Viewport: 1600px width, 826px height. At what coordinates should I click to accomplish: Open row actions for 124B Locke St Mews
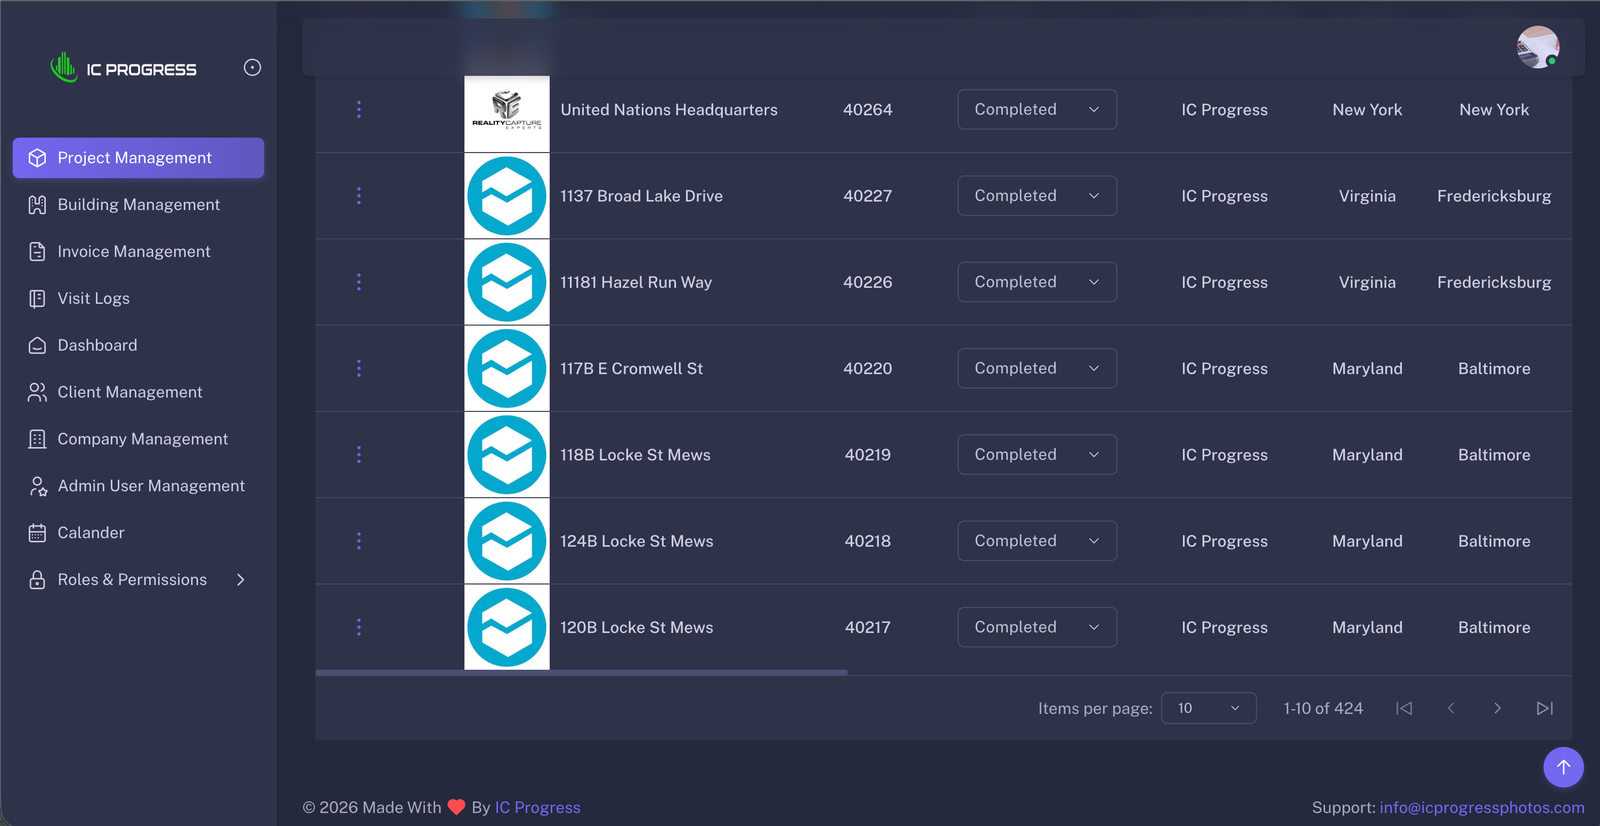(x=359, y=541)
